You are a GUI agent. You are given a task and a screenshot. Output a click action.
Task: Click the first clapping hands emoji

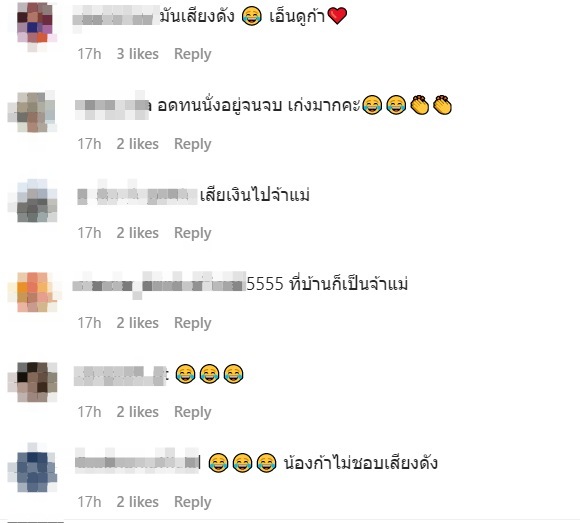419,105
